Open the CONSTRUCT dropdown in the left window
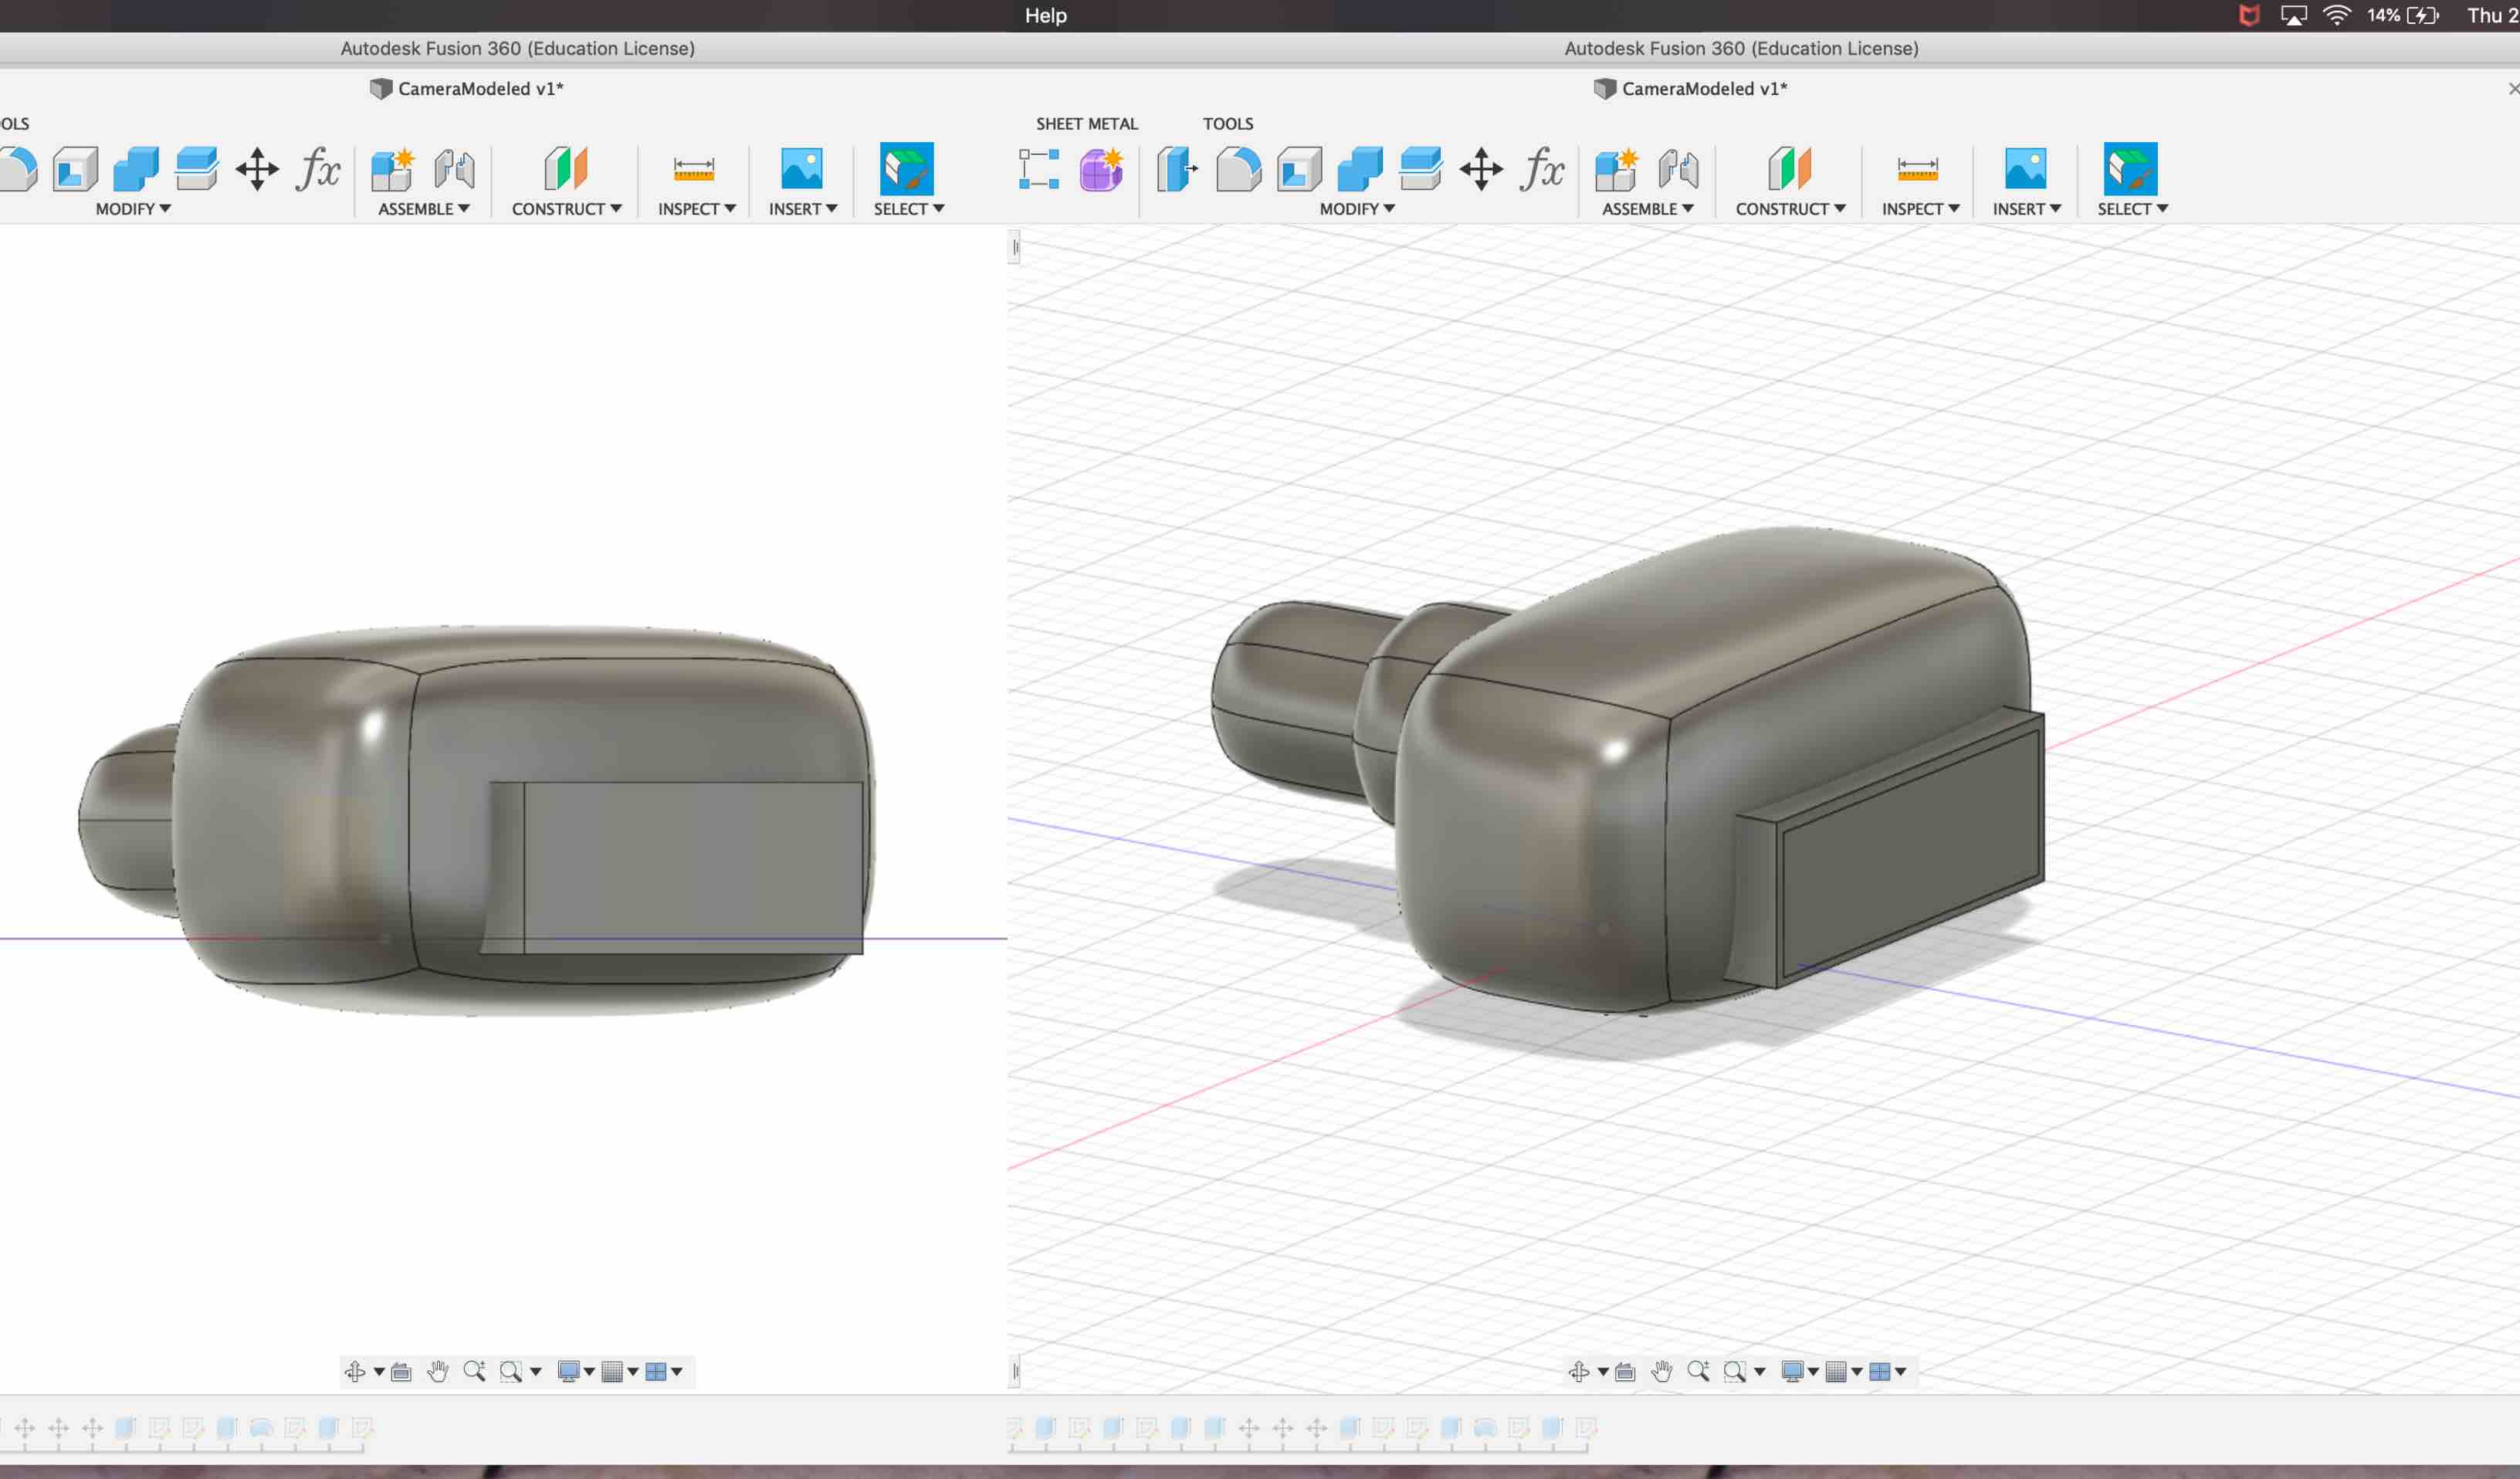The width and height of the screenshot is (2520, 1479). (x=566, y=209)
